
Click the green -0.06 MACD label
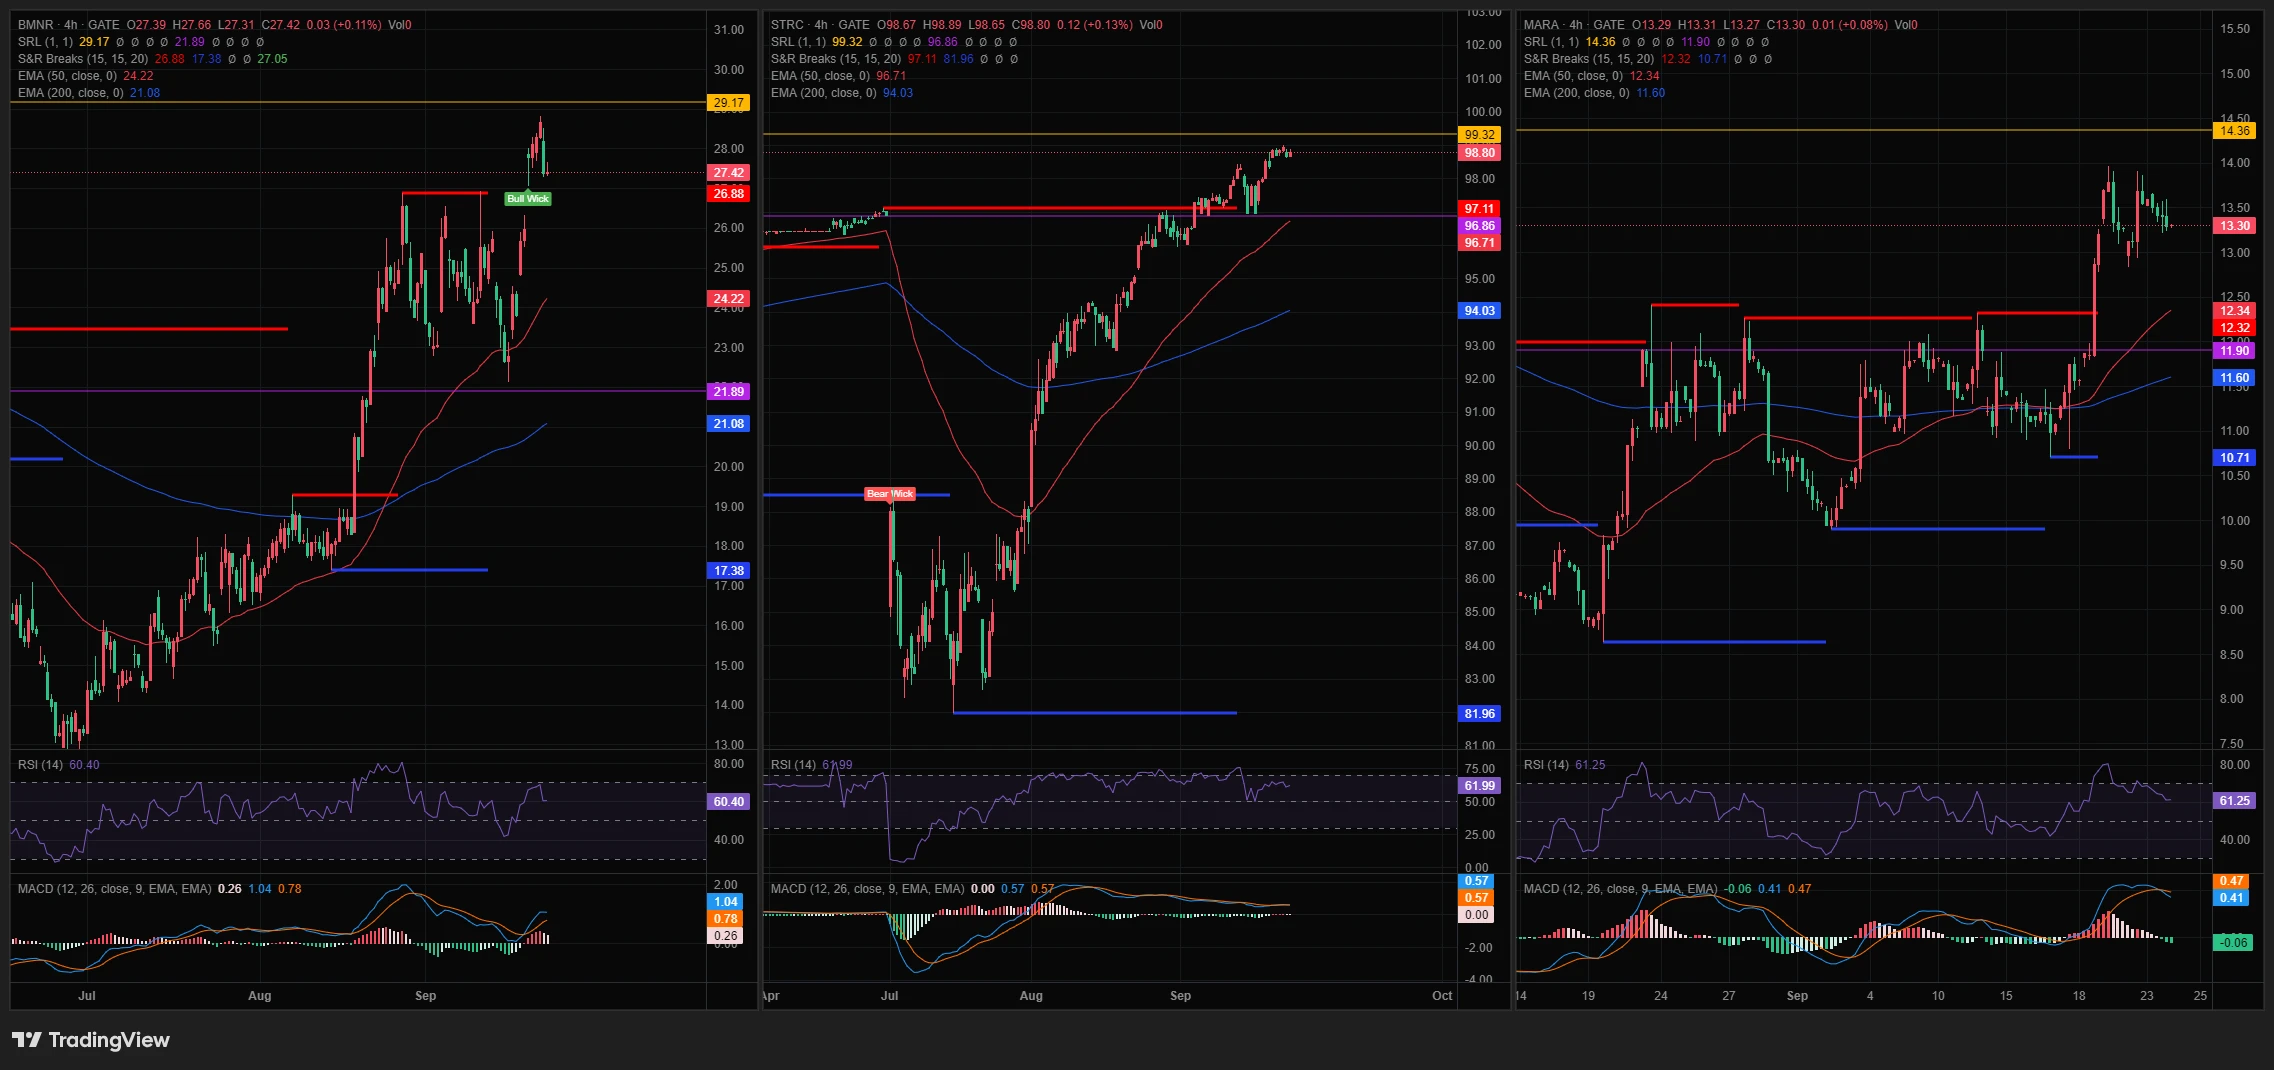[2233, 943]
